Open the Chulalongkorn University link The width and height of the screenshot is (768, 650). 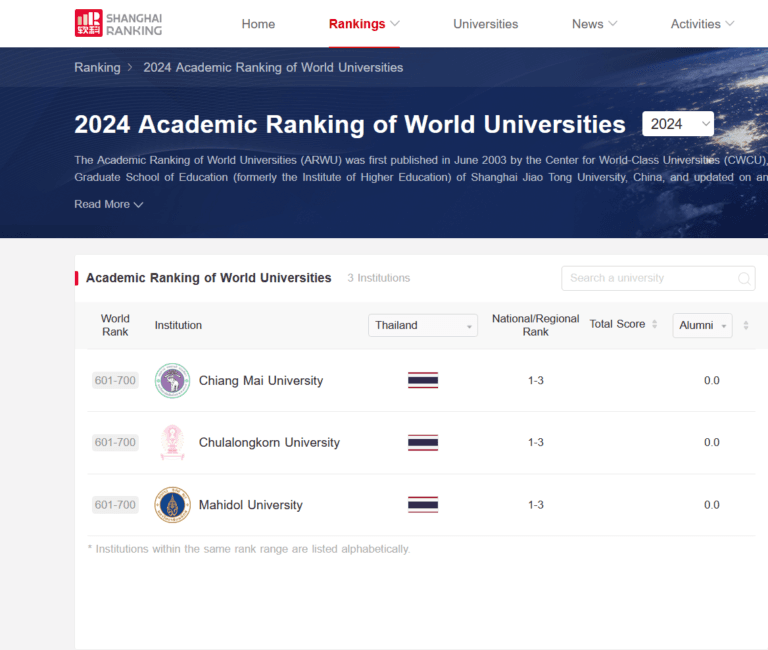(269, 442)
